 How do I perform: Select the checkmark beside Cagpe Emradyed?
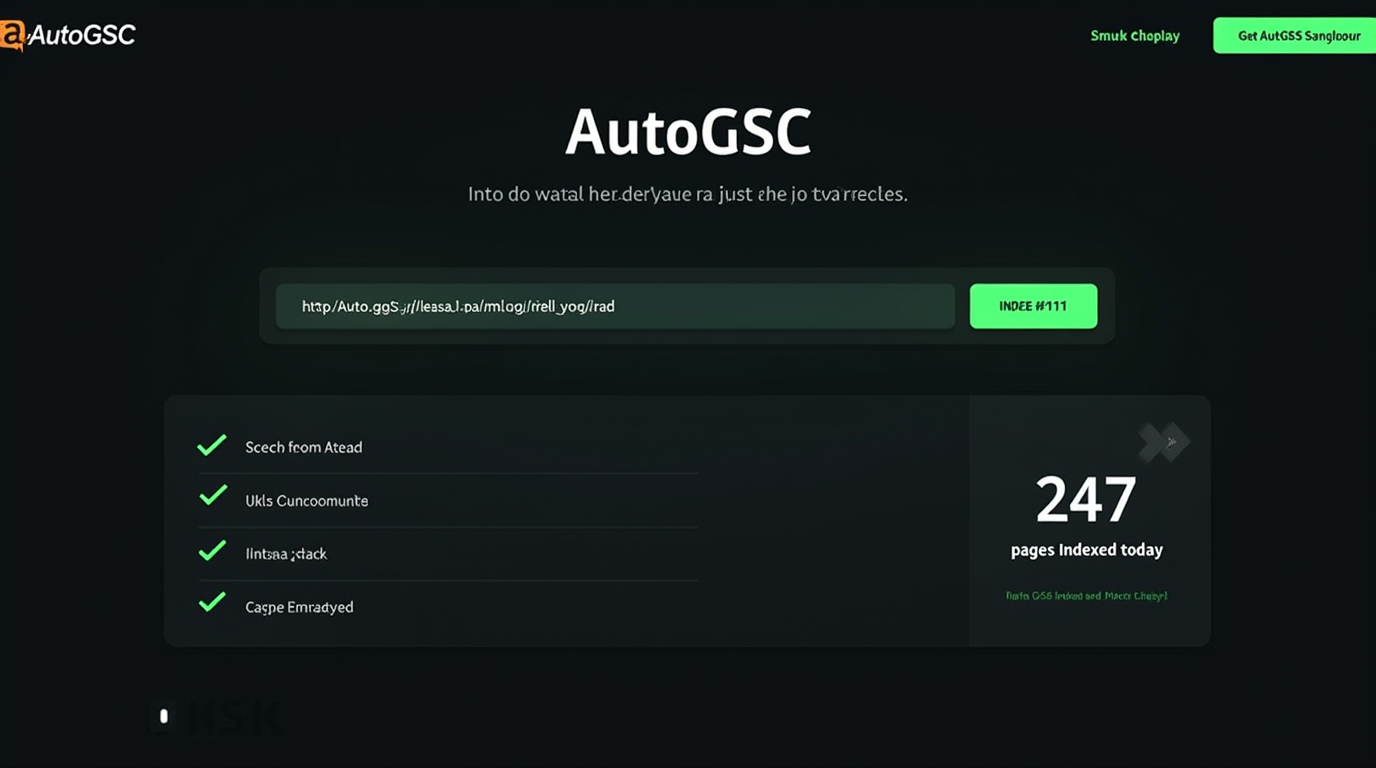click(212, 601)
